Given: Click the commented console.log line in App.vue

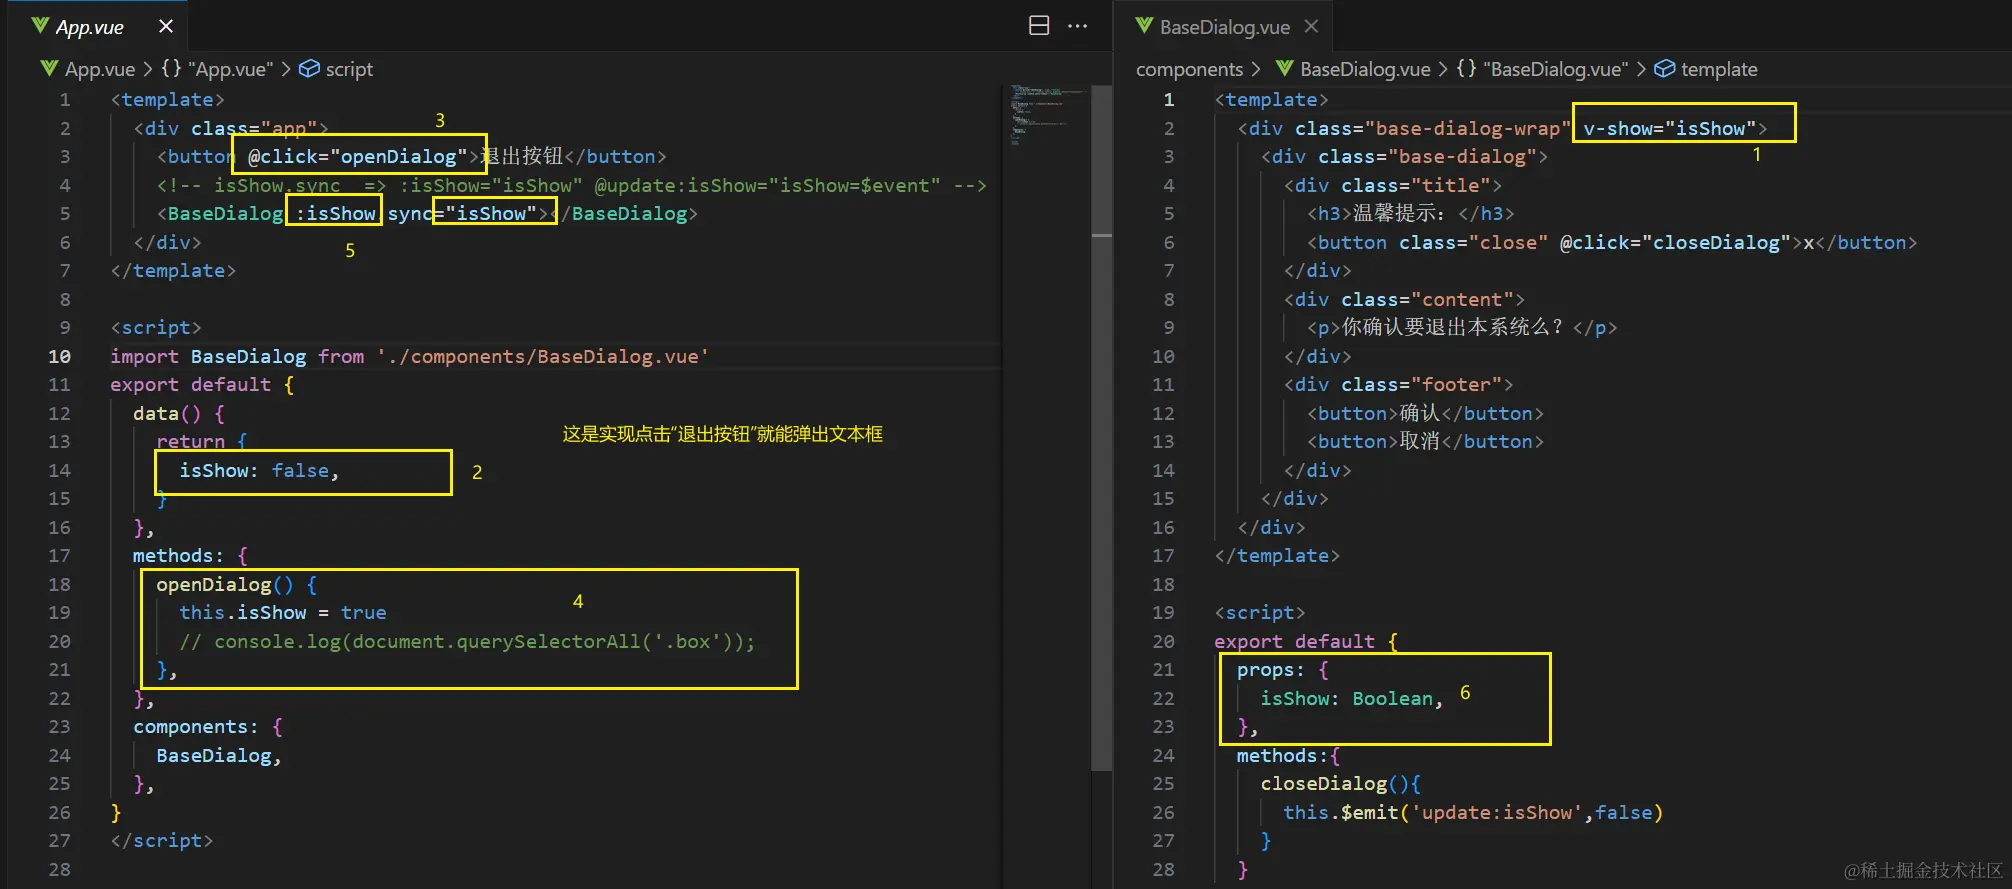Looking at the screenshot, I should 467,642.
